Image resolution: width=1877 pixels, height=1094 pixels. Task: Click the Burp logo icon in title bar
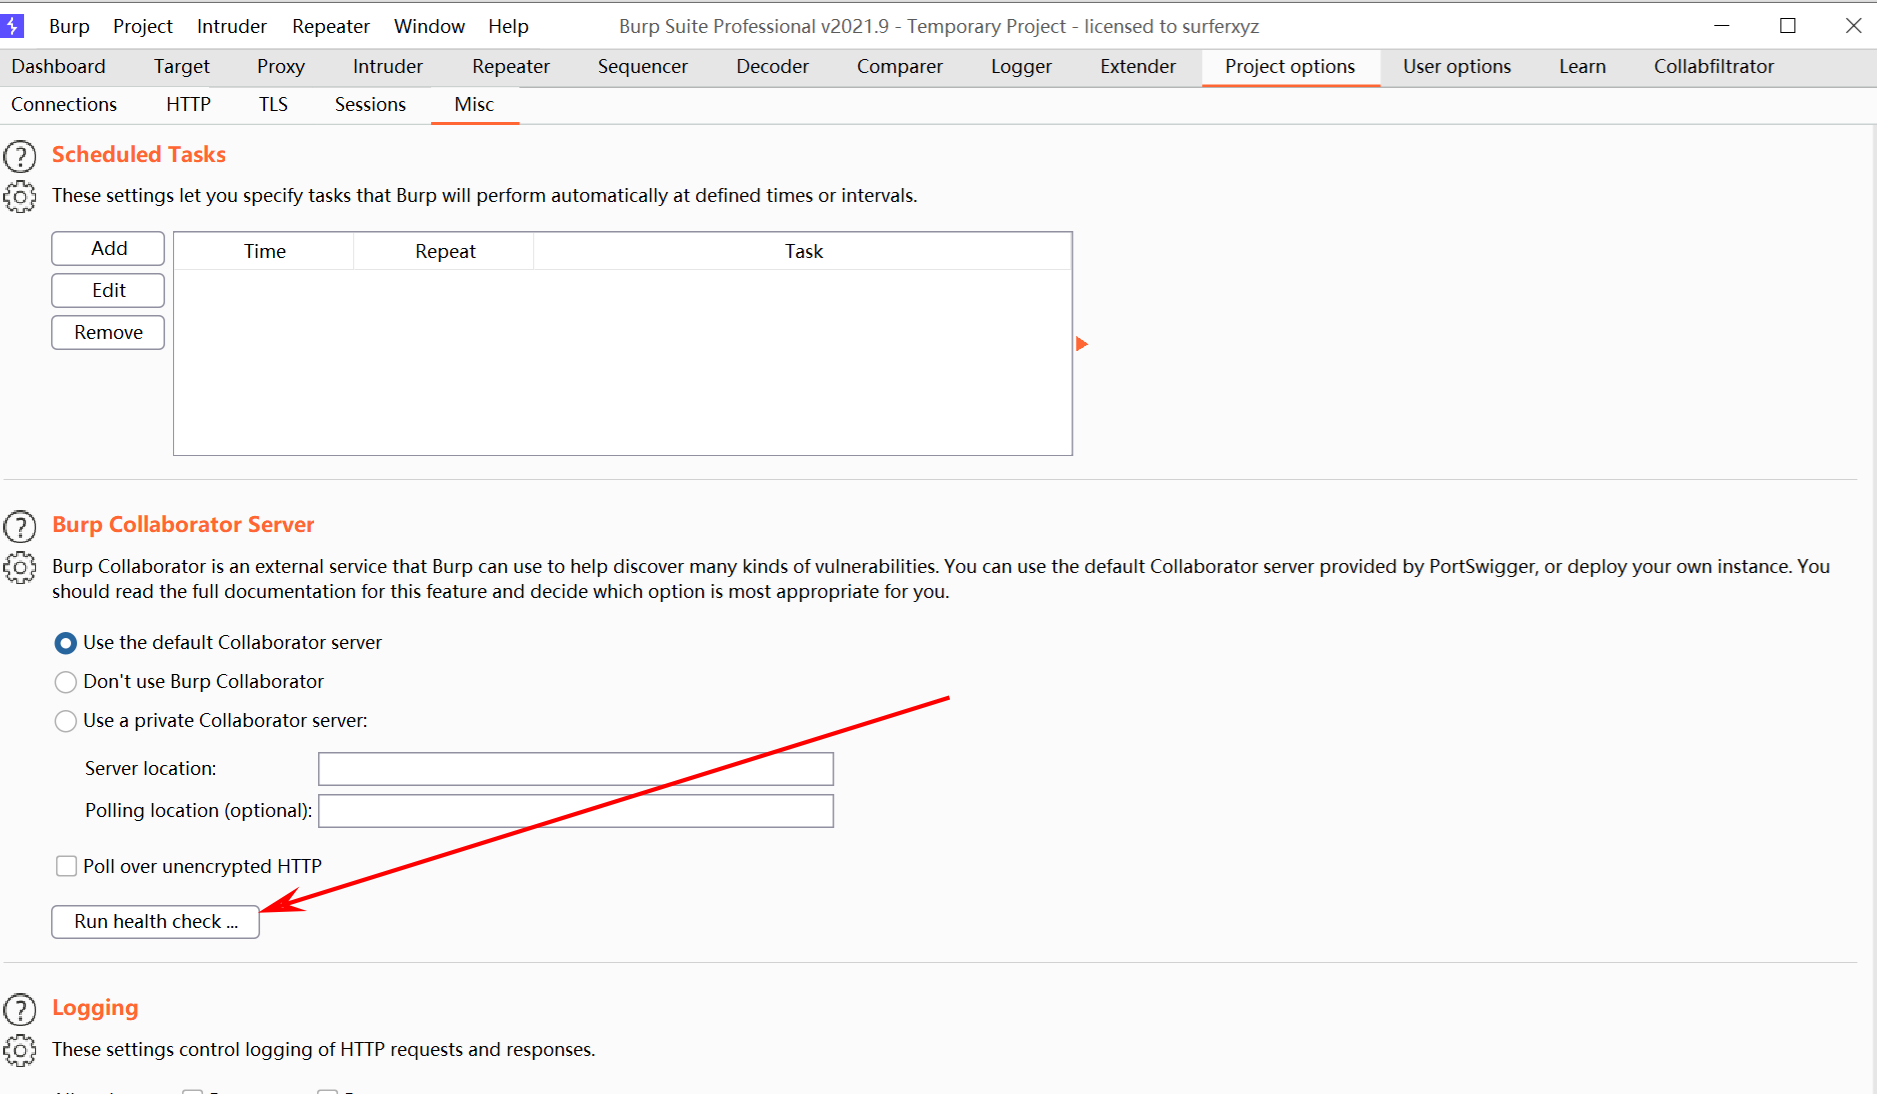[13, 26]
